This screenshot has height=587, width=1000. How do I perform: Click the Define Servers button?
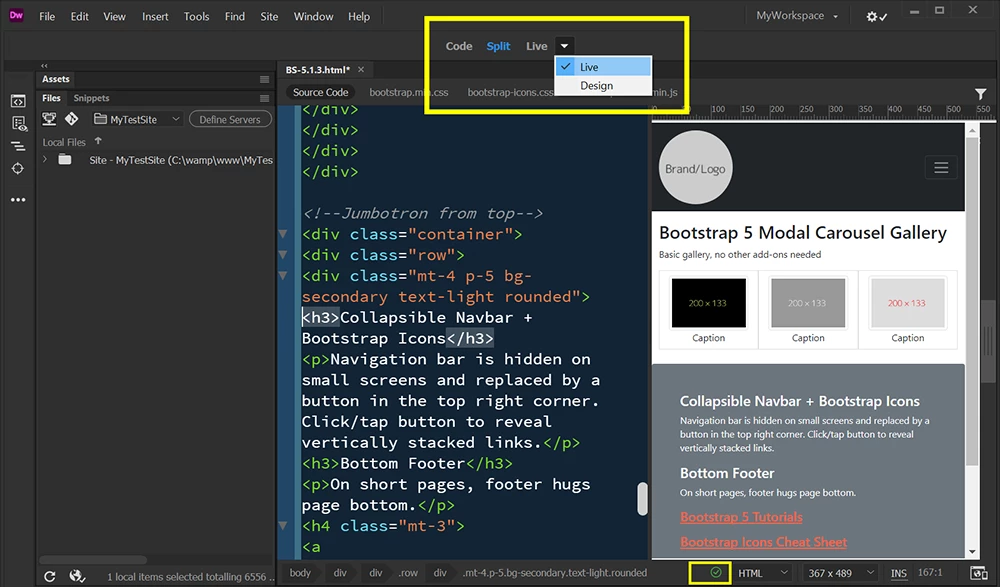230,119
